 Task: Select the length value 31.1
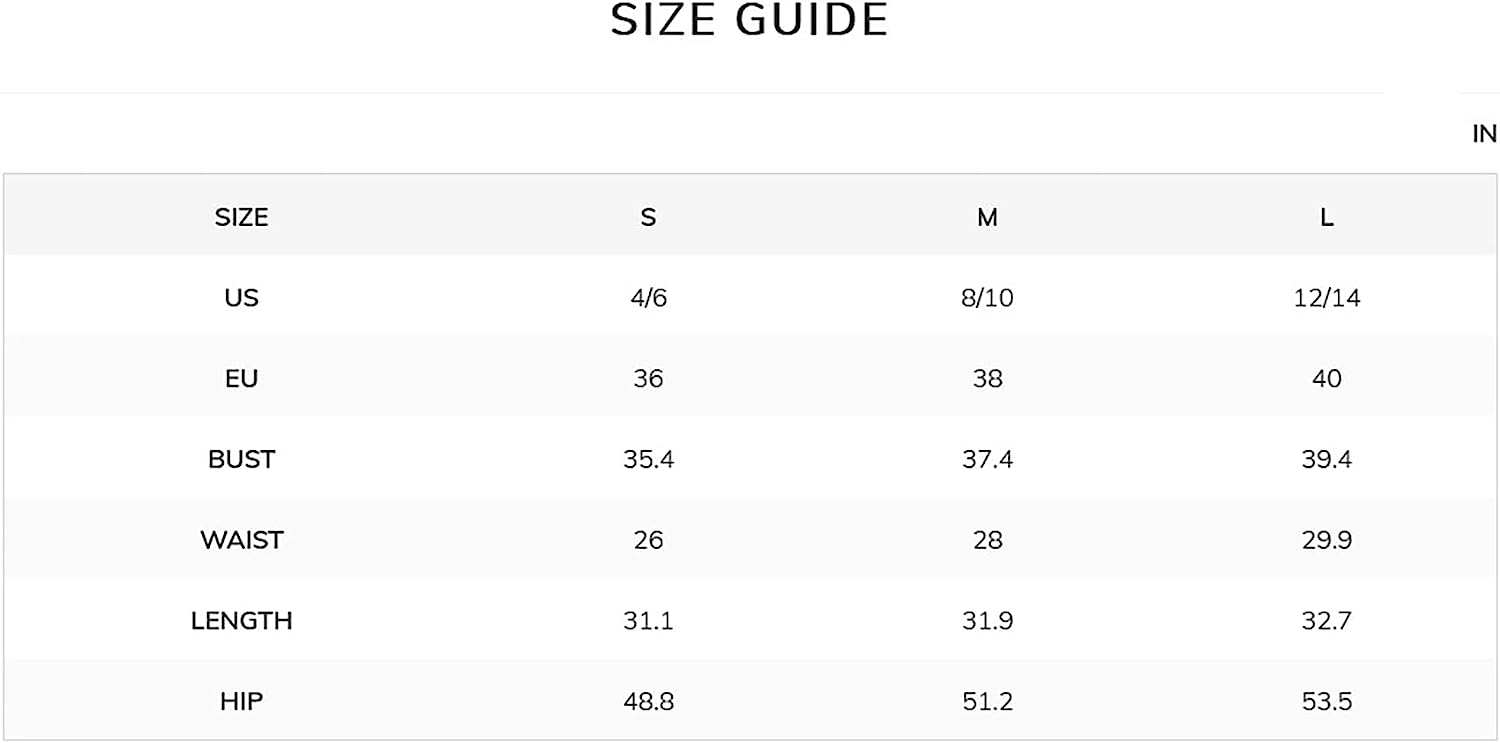[x=648, y=621]
